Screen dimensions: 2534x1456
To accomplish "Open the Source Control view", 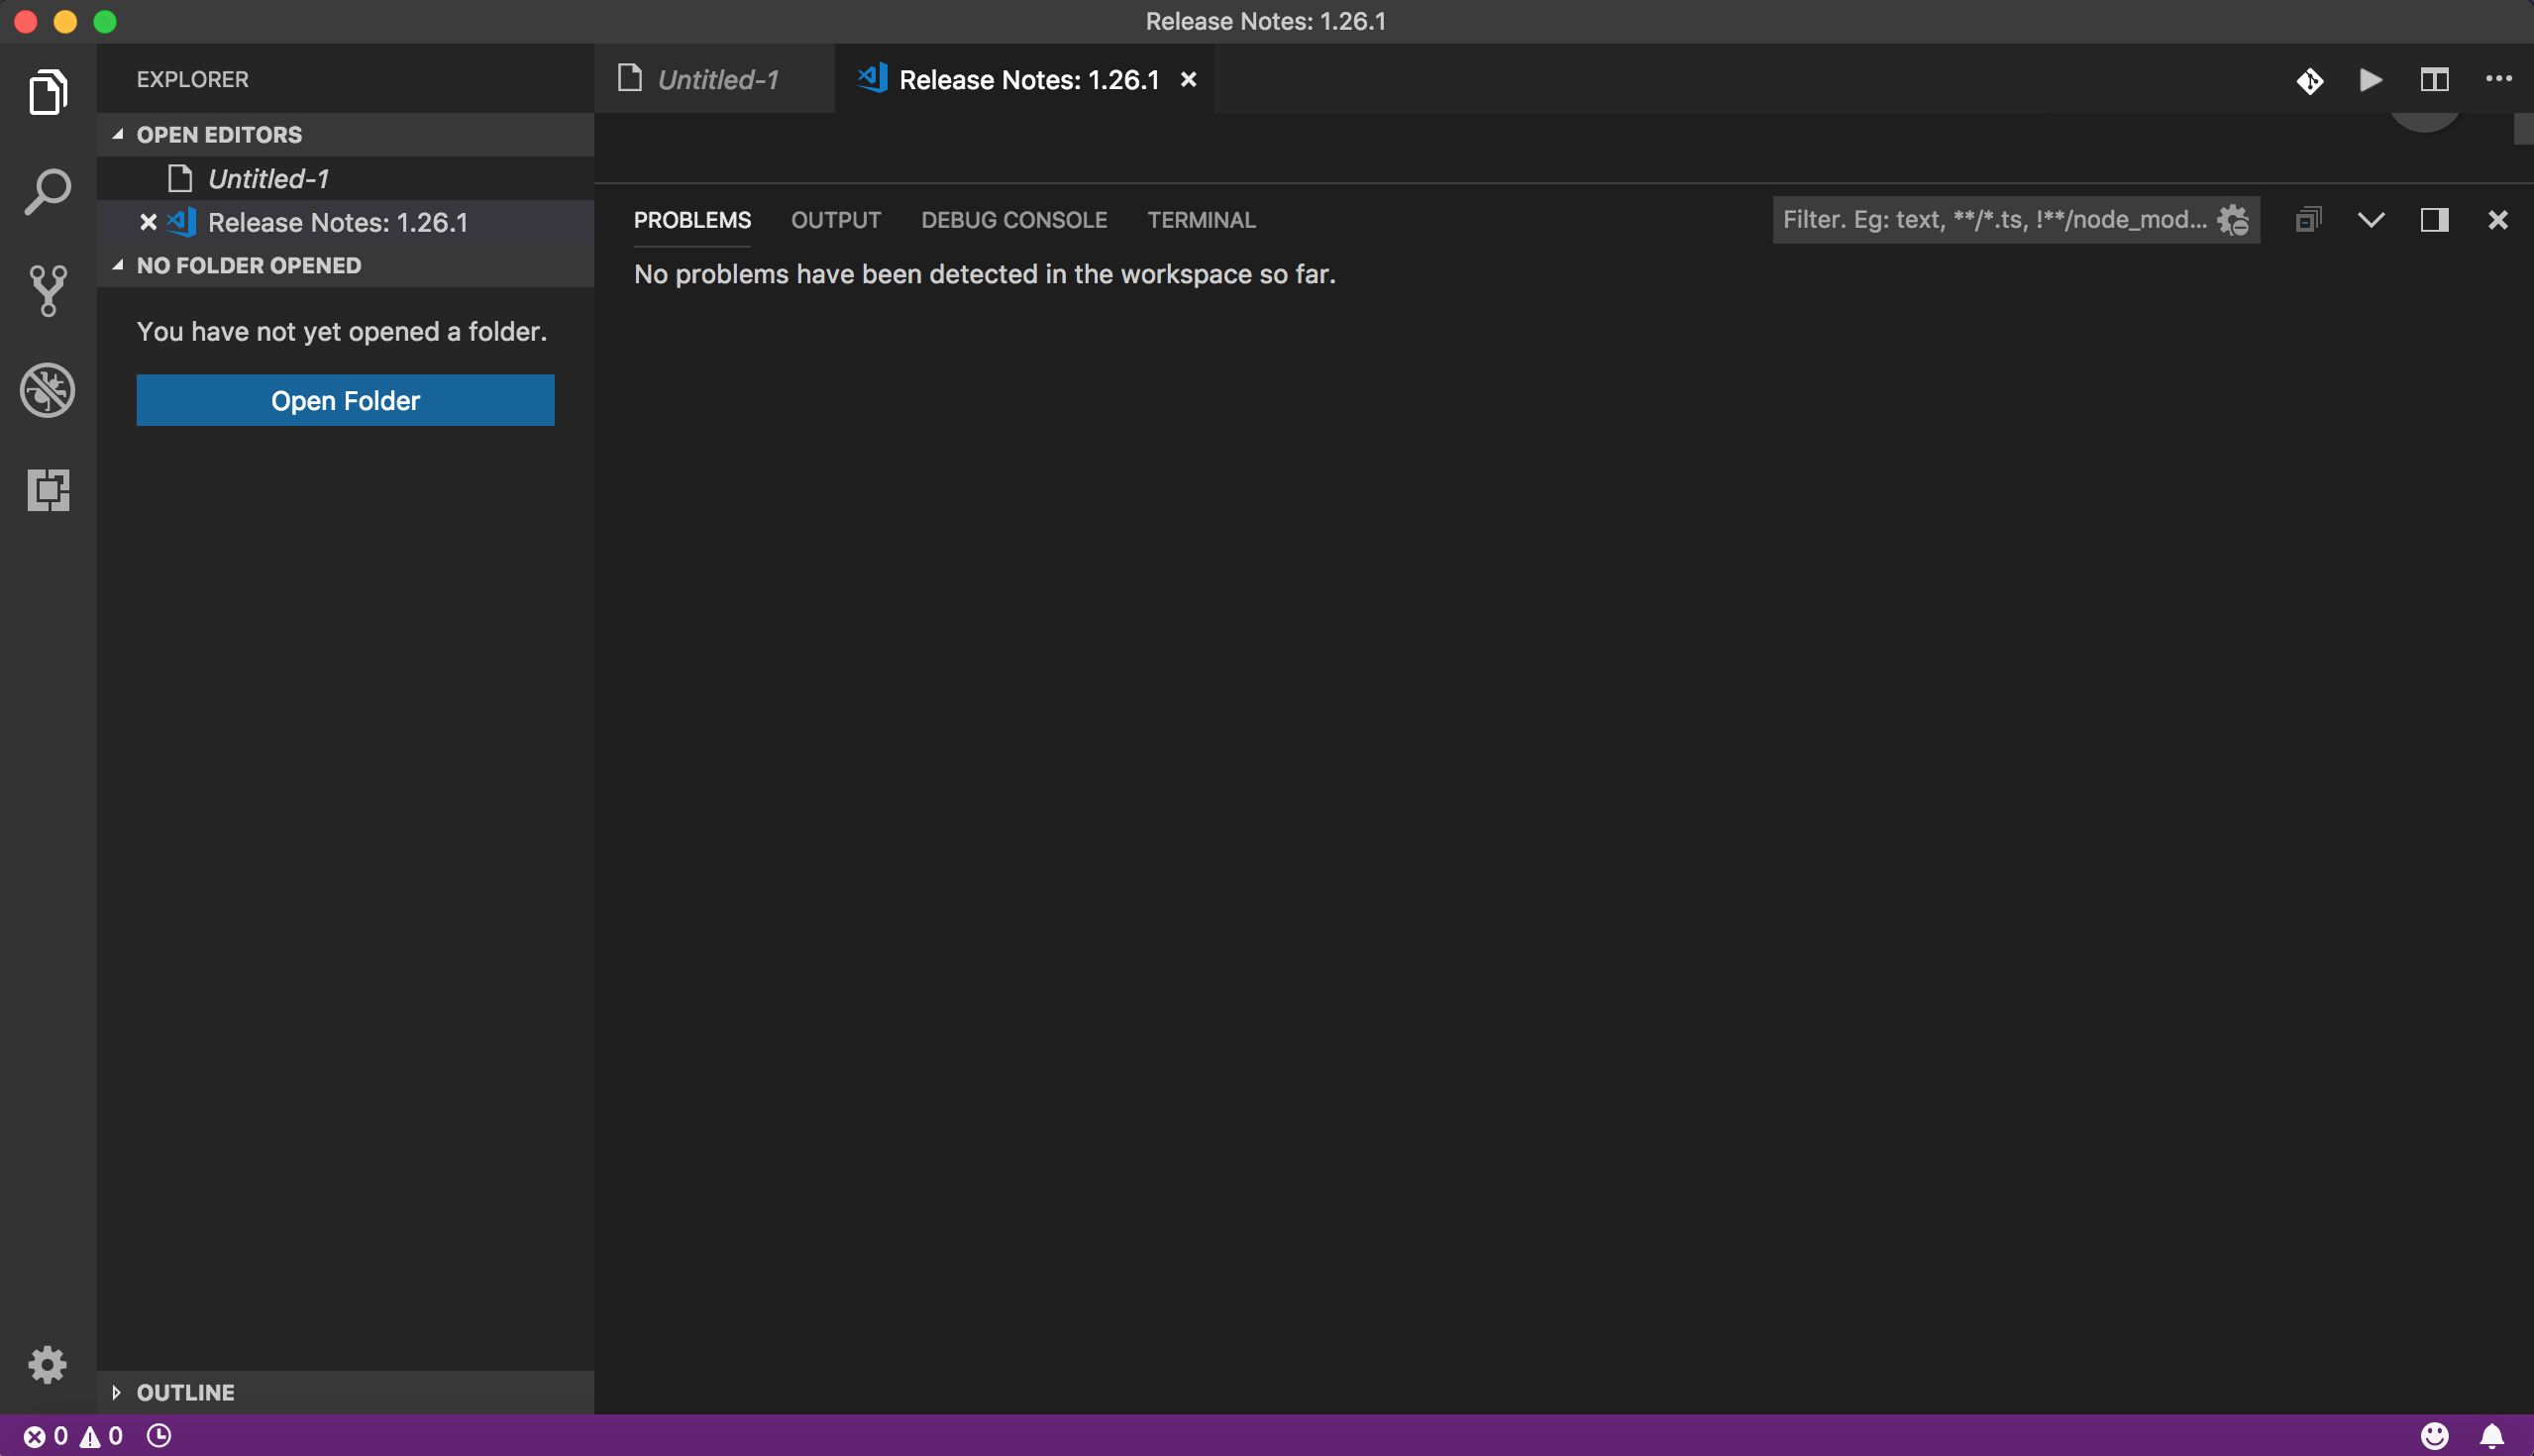I will (x=47, y=290).
